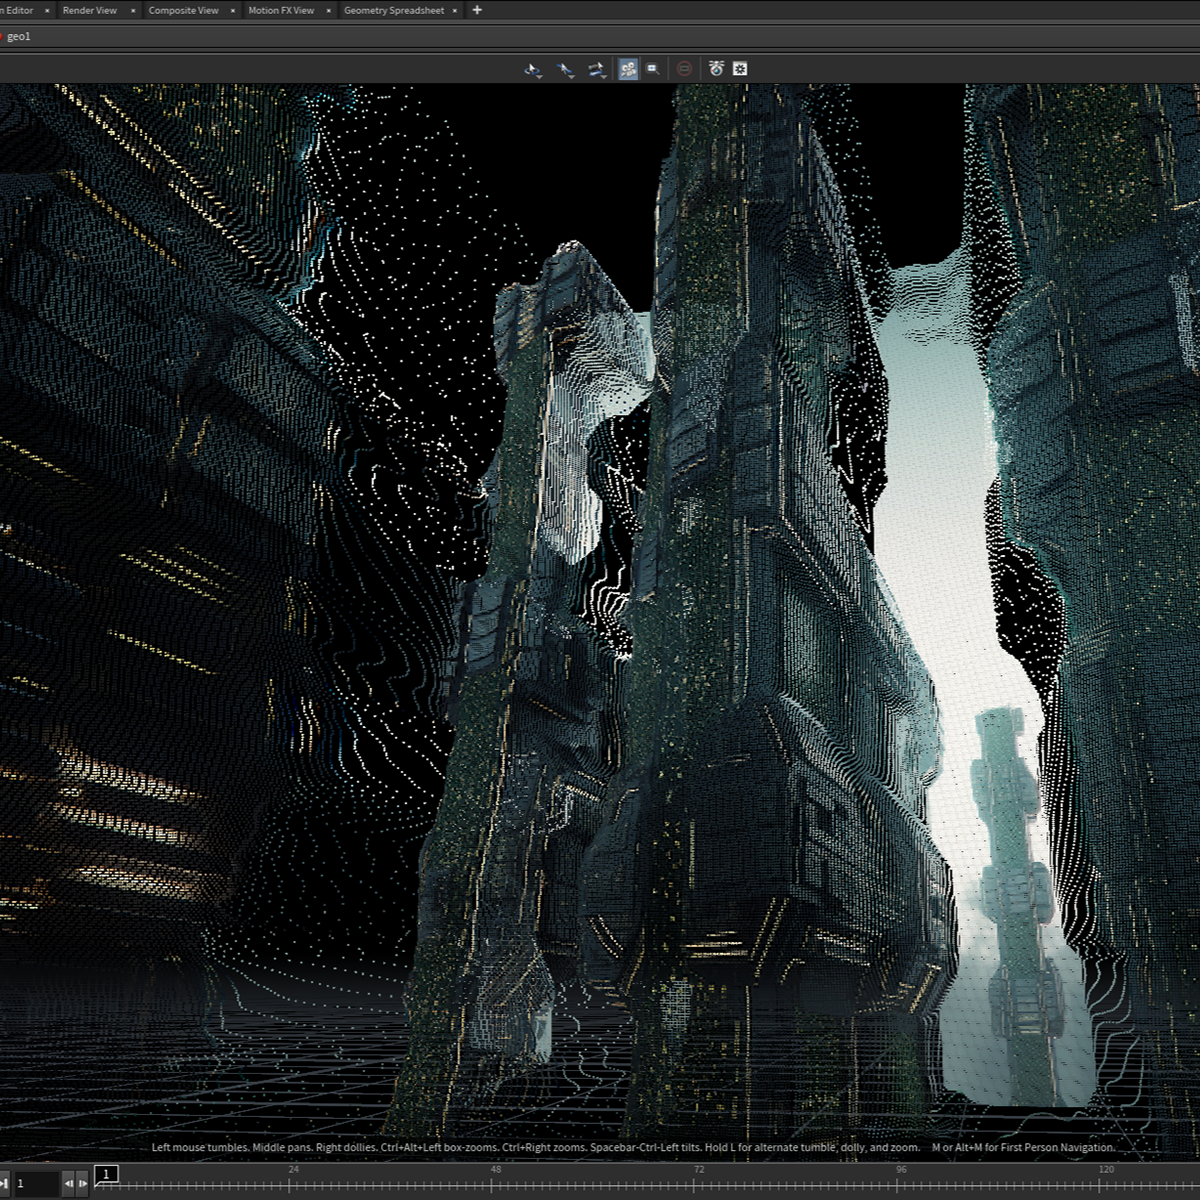Select the dynamics selection mode icon
Screen dimensions: 1200x1200
pos(596,69)
